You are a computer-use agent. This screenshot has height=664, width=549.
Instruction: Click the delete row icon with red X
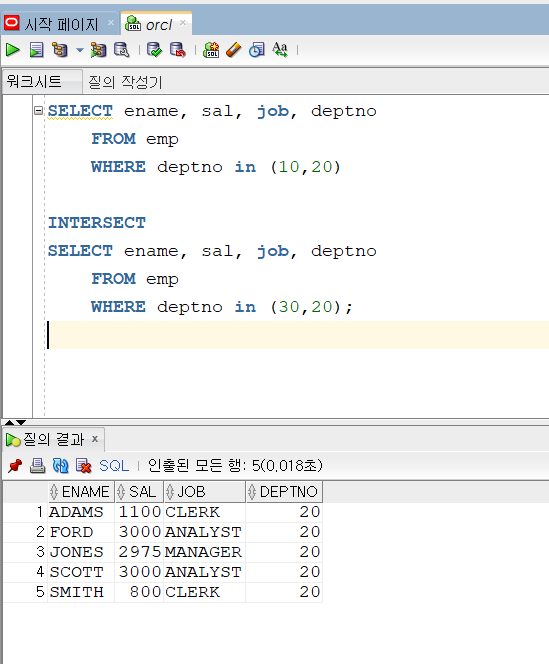pos(83,466)
